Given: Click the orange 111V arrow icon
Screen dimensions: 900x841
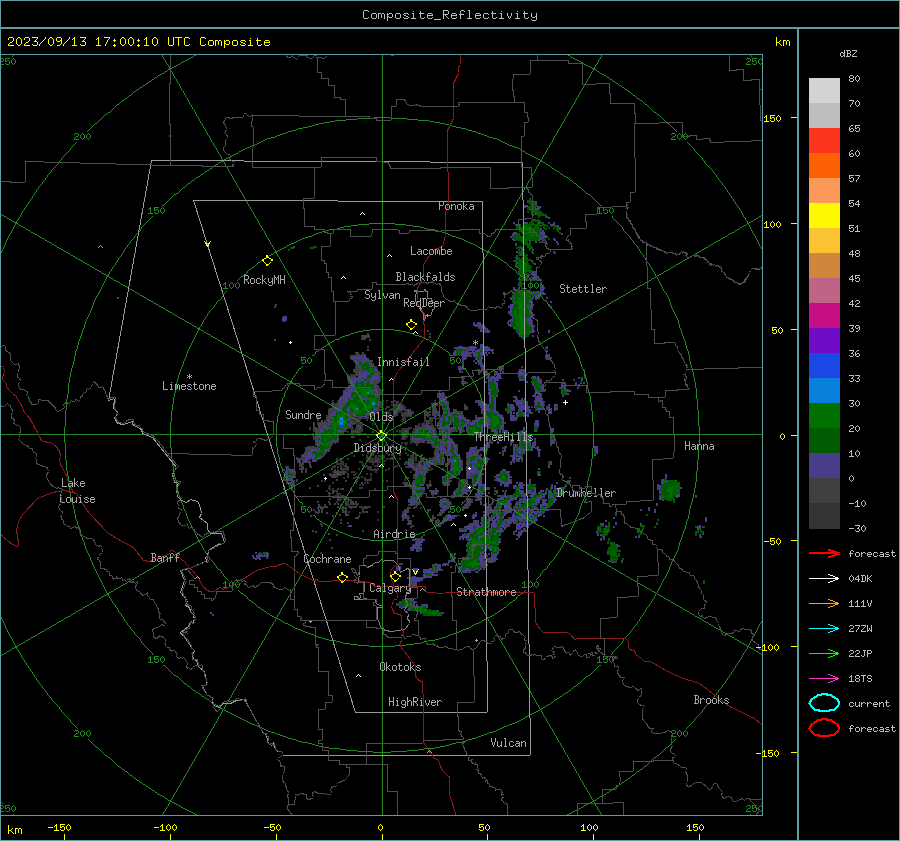Looking at the screenshot, I should click(824, 603).
